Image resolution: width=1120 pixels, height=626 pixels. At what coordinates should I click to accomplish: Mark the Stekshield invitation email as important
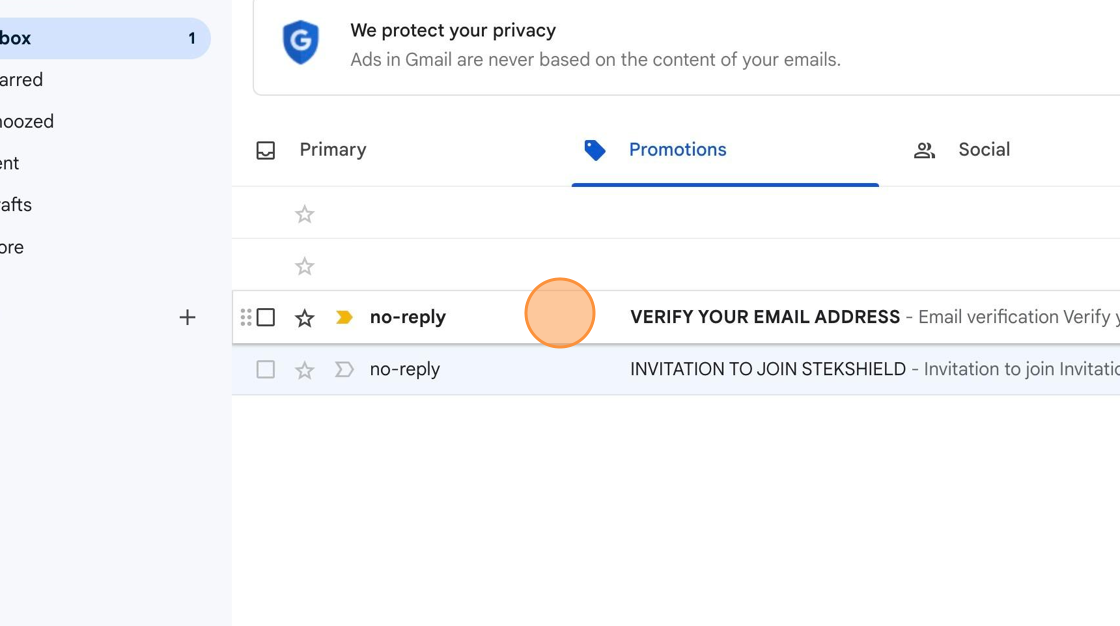(344, 369)
